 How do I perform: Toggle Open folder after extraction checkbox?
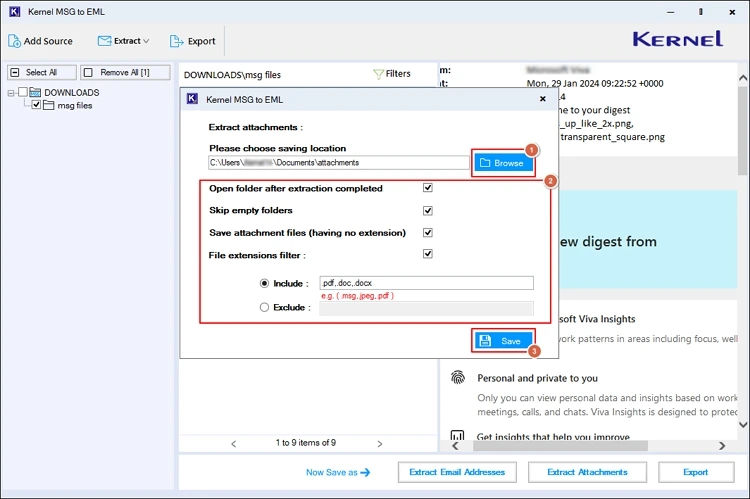[x=428, y=188]
